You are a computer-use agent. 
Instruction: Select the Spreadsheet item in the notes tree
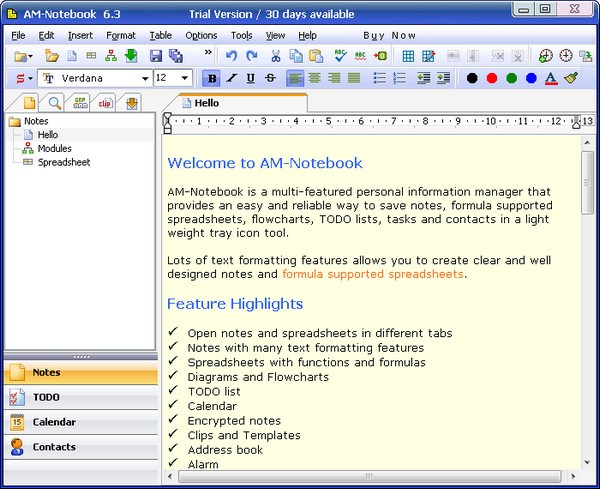coord(64,162)
